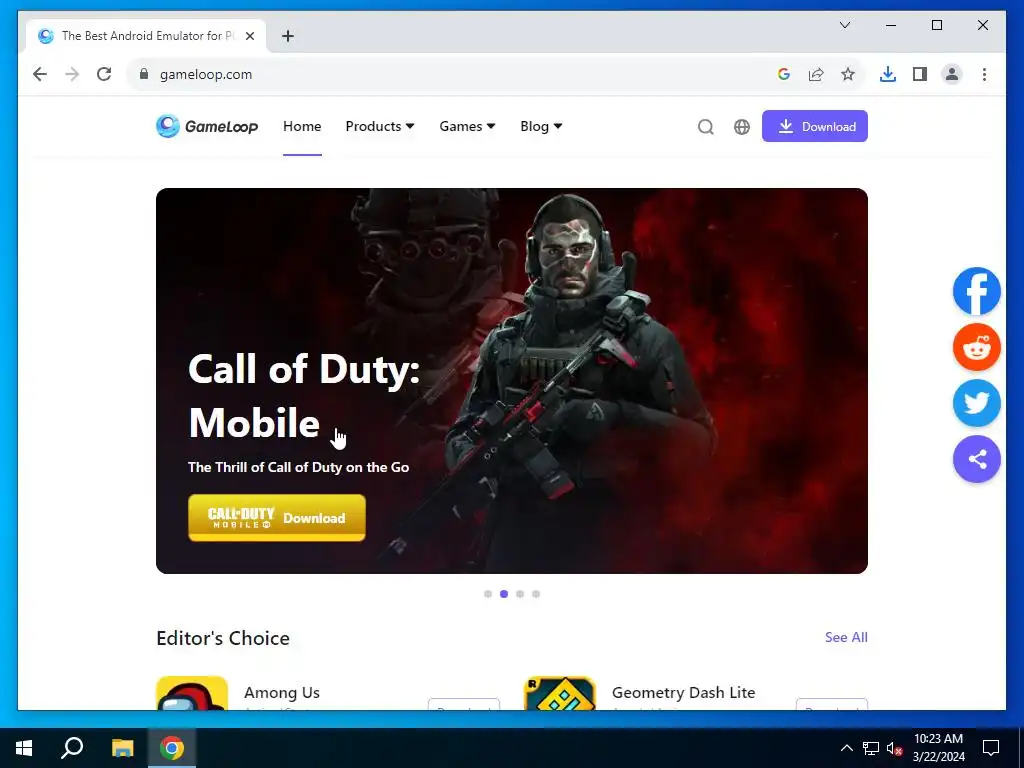The image size is (1024, 768).
Task: Bookmark this tab with the star
Action: click(848, 74)
